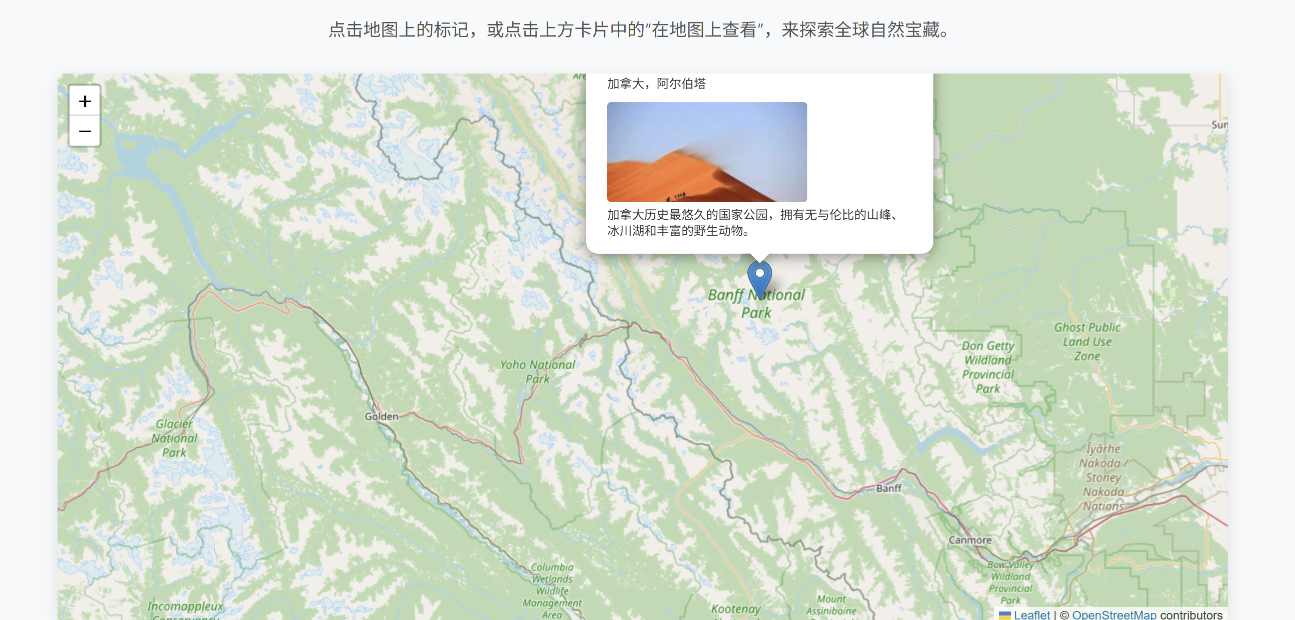Click the blue Banff map marker pin
1295x620 pixels.
pos(760,280)
